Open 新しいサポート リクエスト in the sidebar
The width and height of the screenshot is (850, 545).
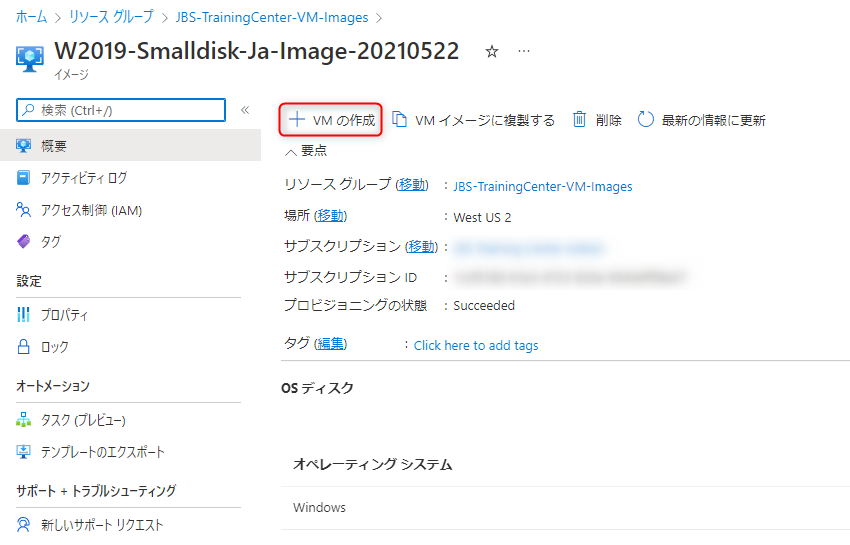130,525
